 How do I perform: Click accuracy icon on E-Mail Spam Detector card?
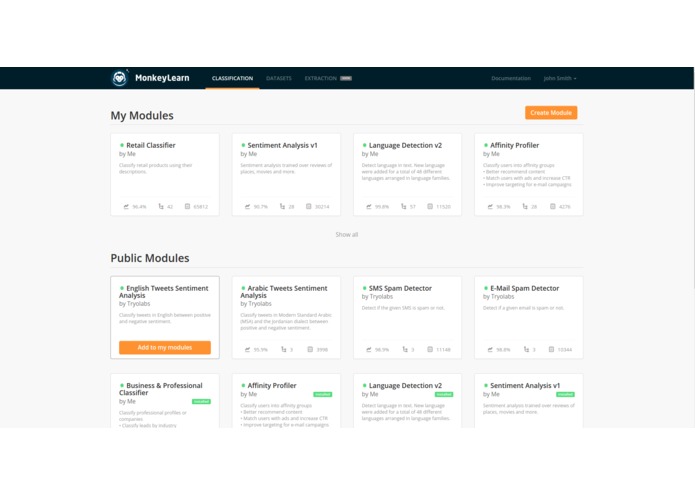[490, 350]
